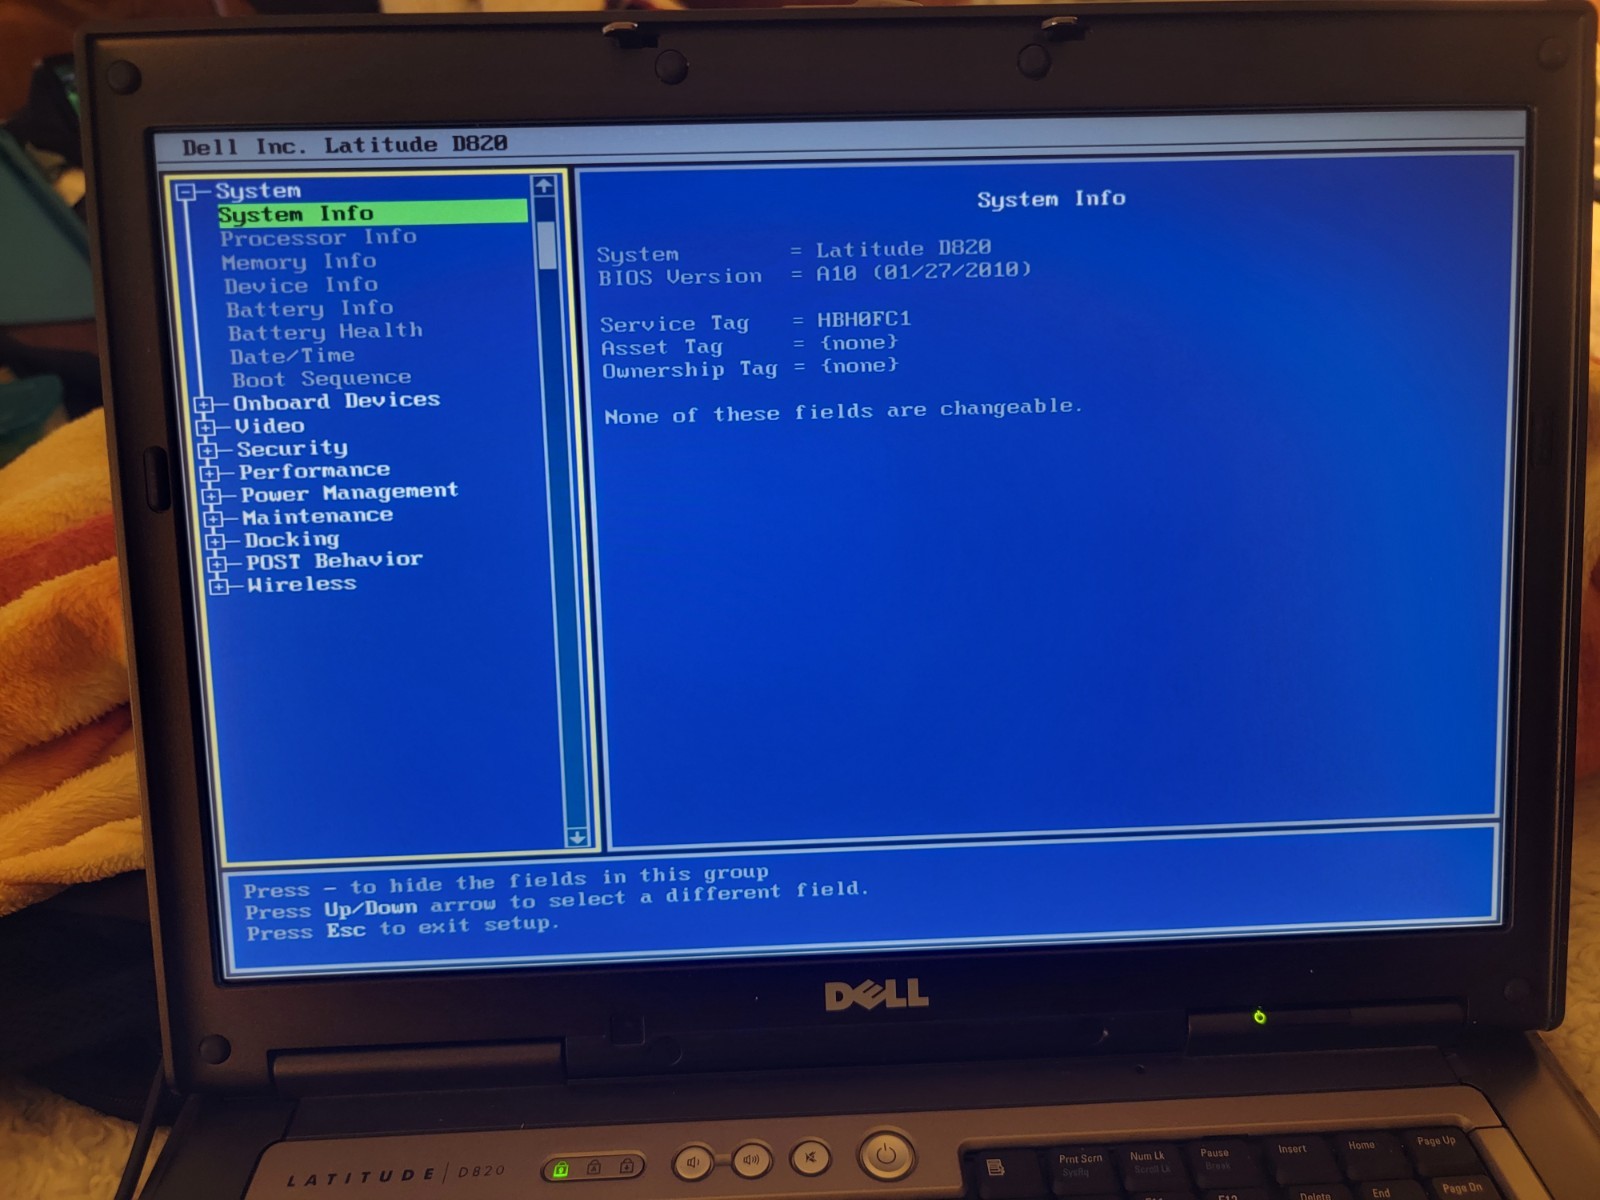Select the Performance label
Screen dimensions: 1600x1200
coord(314,471)
